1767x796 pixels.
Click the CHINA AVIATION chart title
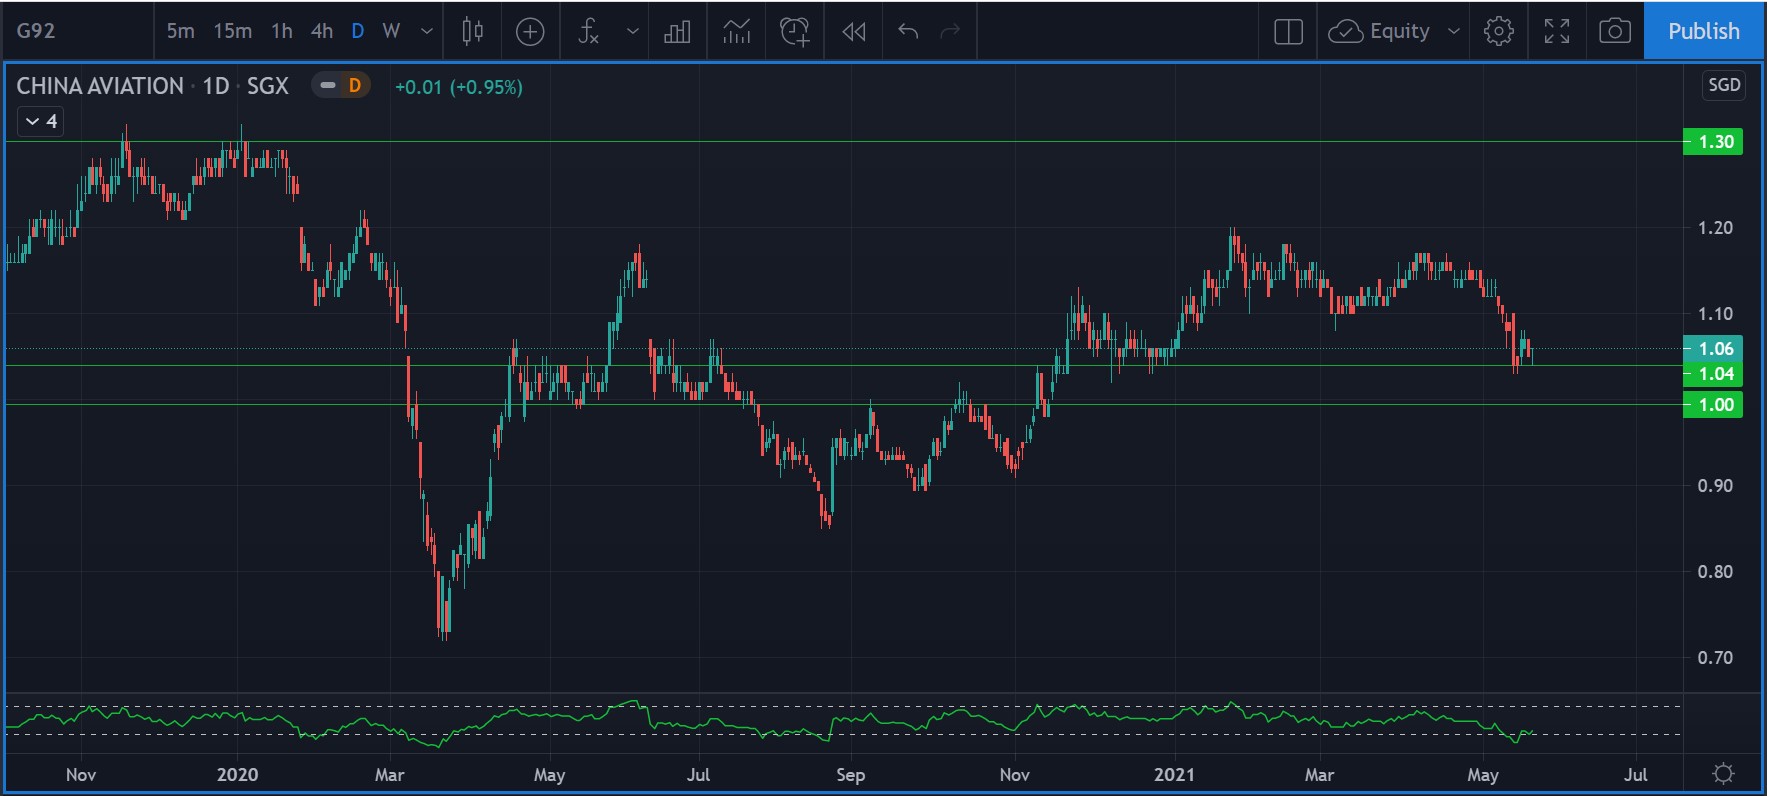coord(100,86)
